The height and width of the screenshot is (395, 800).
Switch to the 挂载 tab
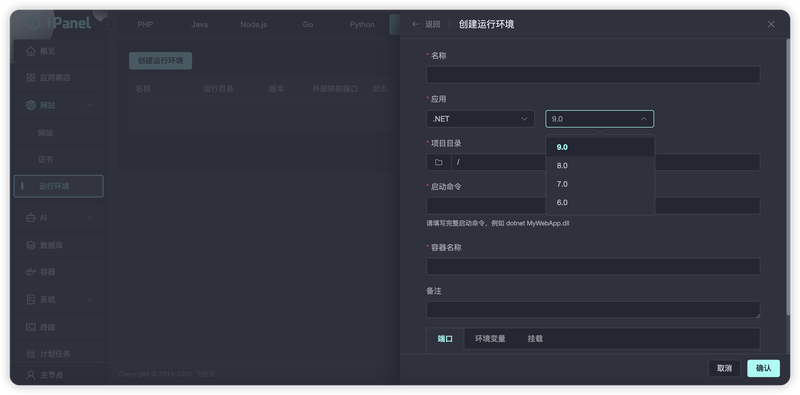pos(535,339)
